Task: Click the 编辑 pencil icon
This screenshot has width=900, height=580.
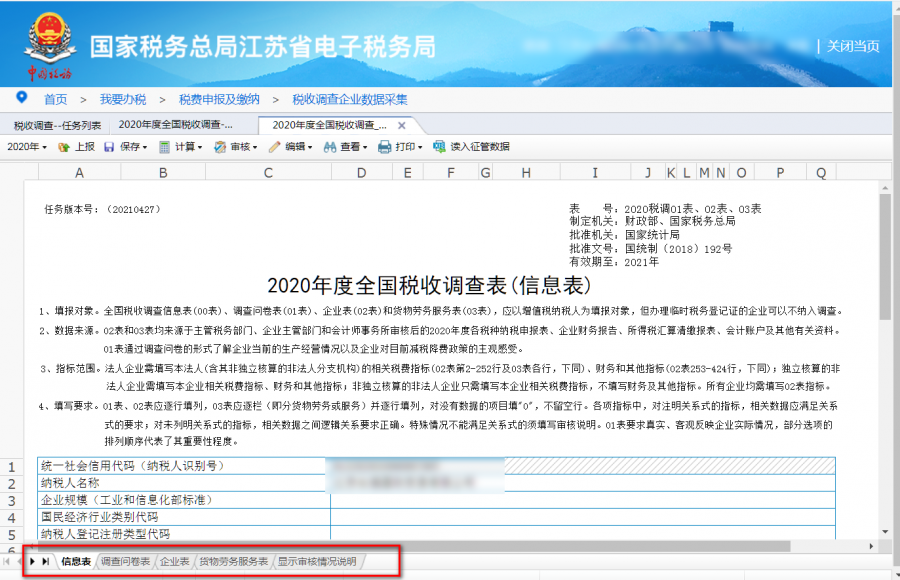Action: click(x=274, y=147)
